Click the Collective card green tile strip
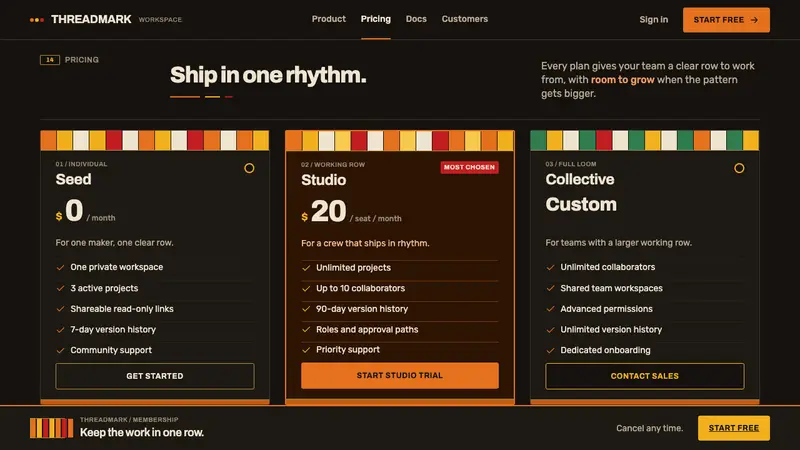 (644, 140)
